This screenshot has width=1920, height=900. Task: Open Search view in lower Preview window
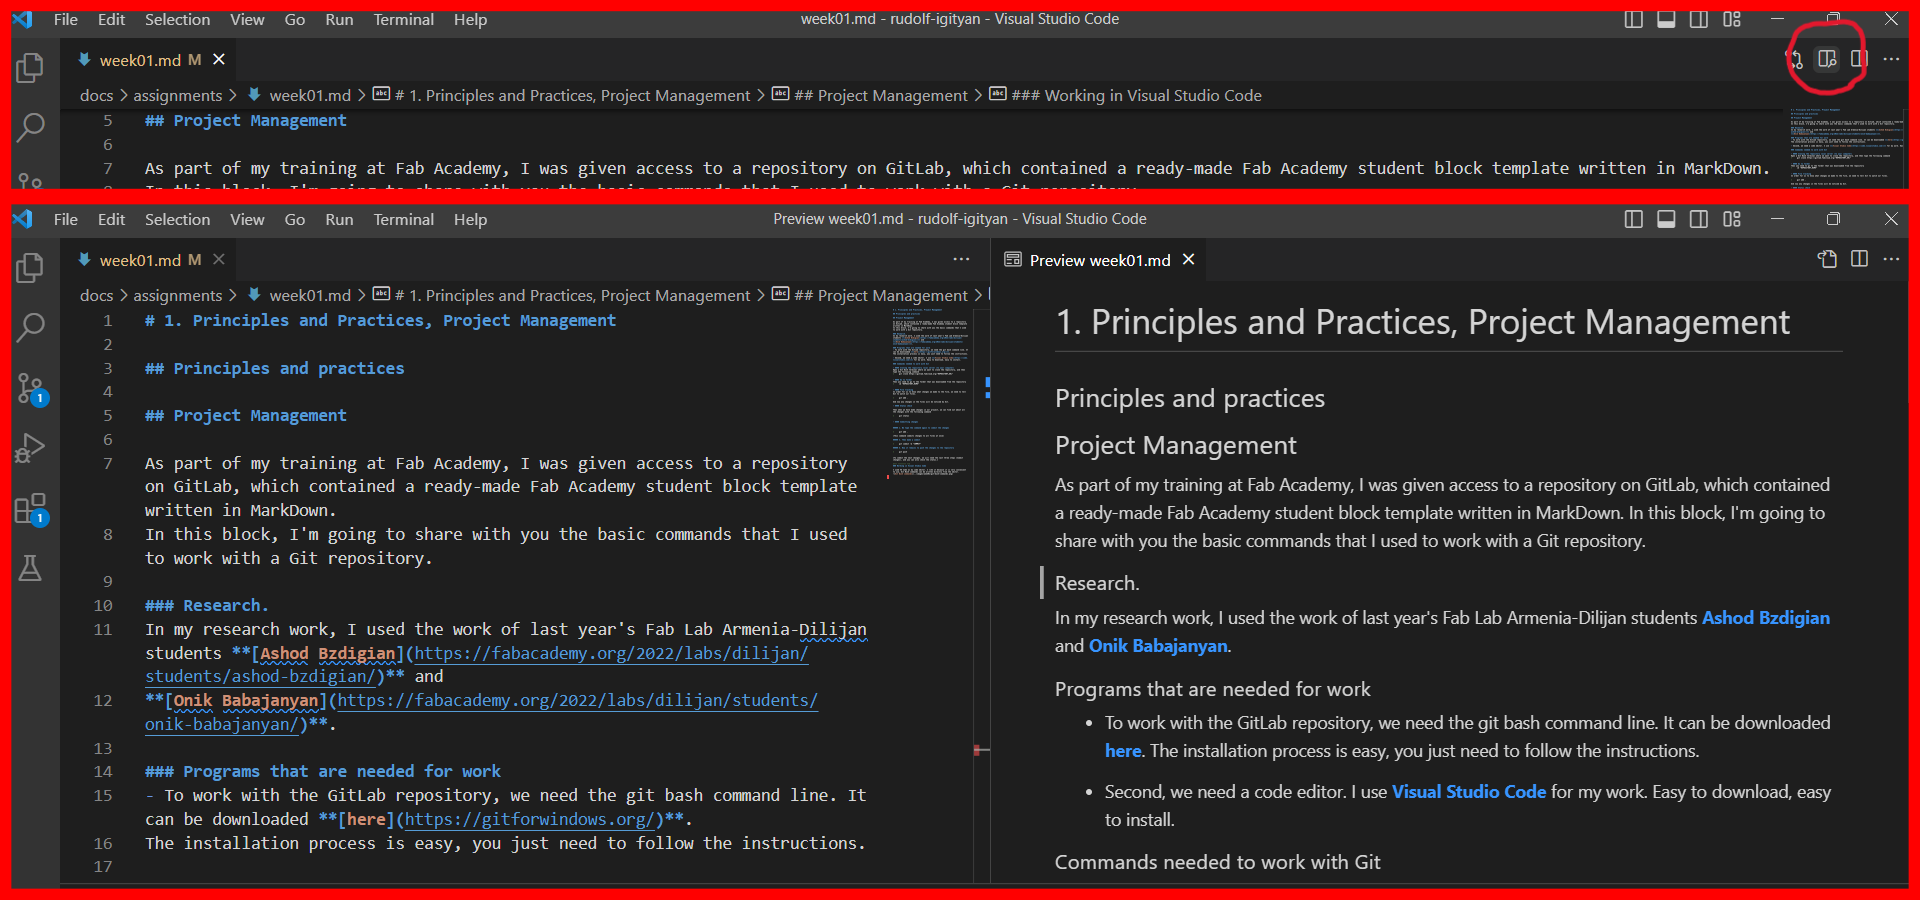tap(30, 327)
